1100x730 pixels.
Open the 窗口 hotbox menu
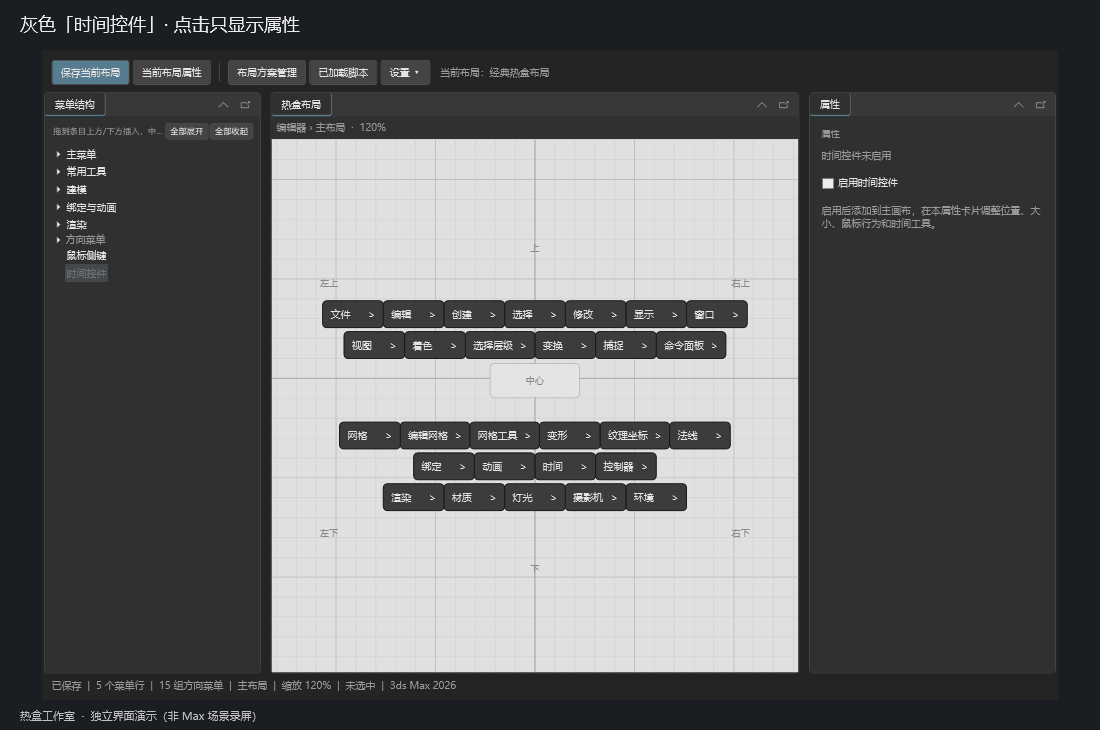coord(717,314)
